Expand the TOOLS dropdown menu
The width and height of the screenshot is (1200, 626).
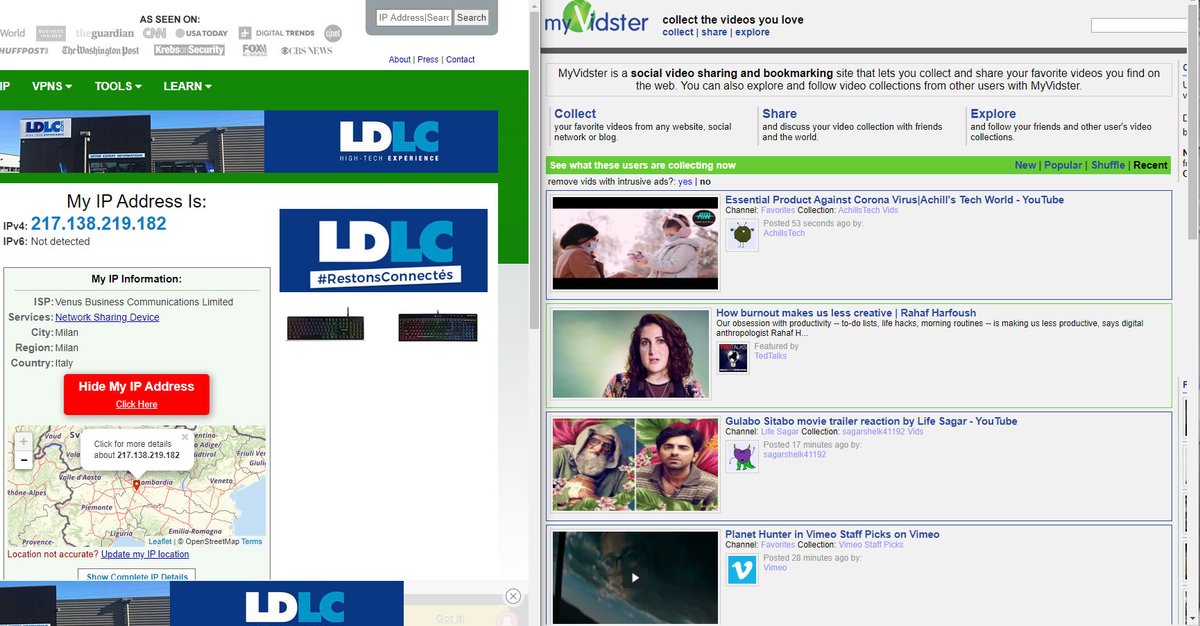118,86
